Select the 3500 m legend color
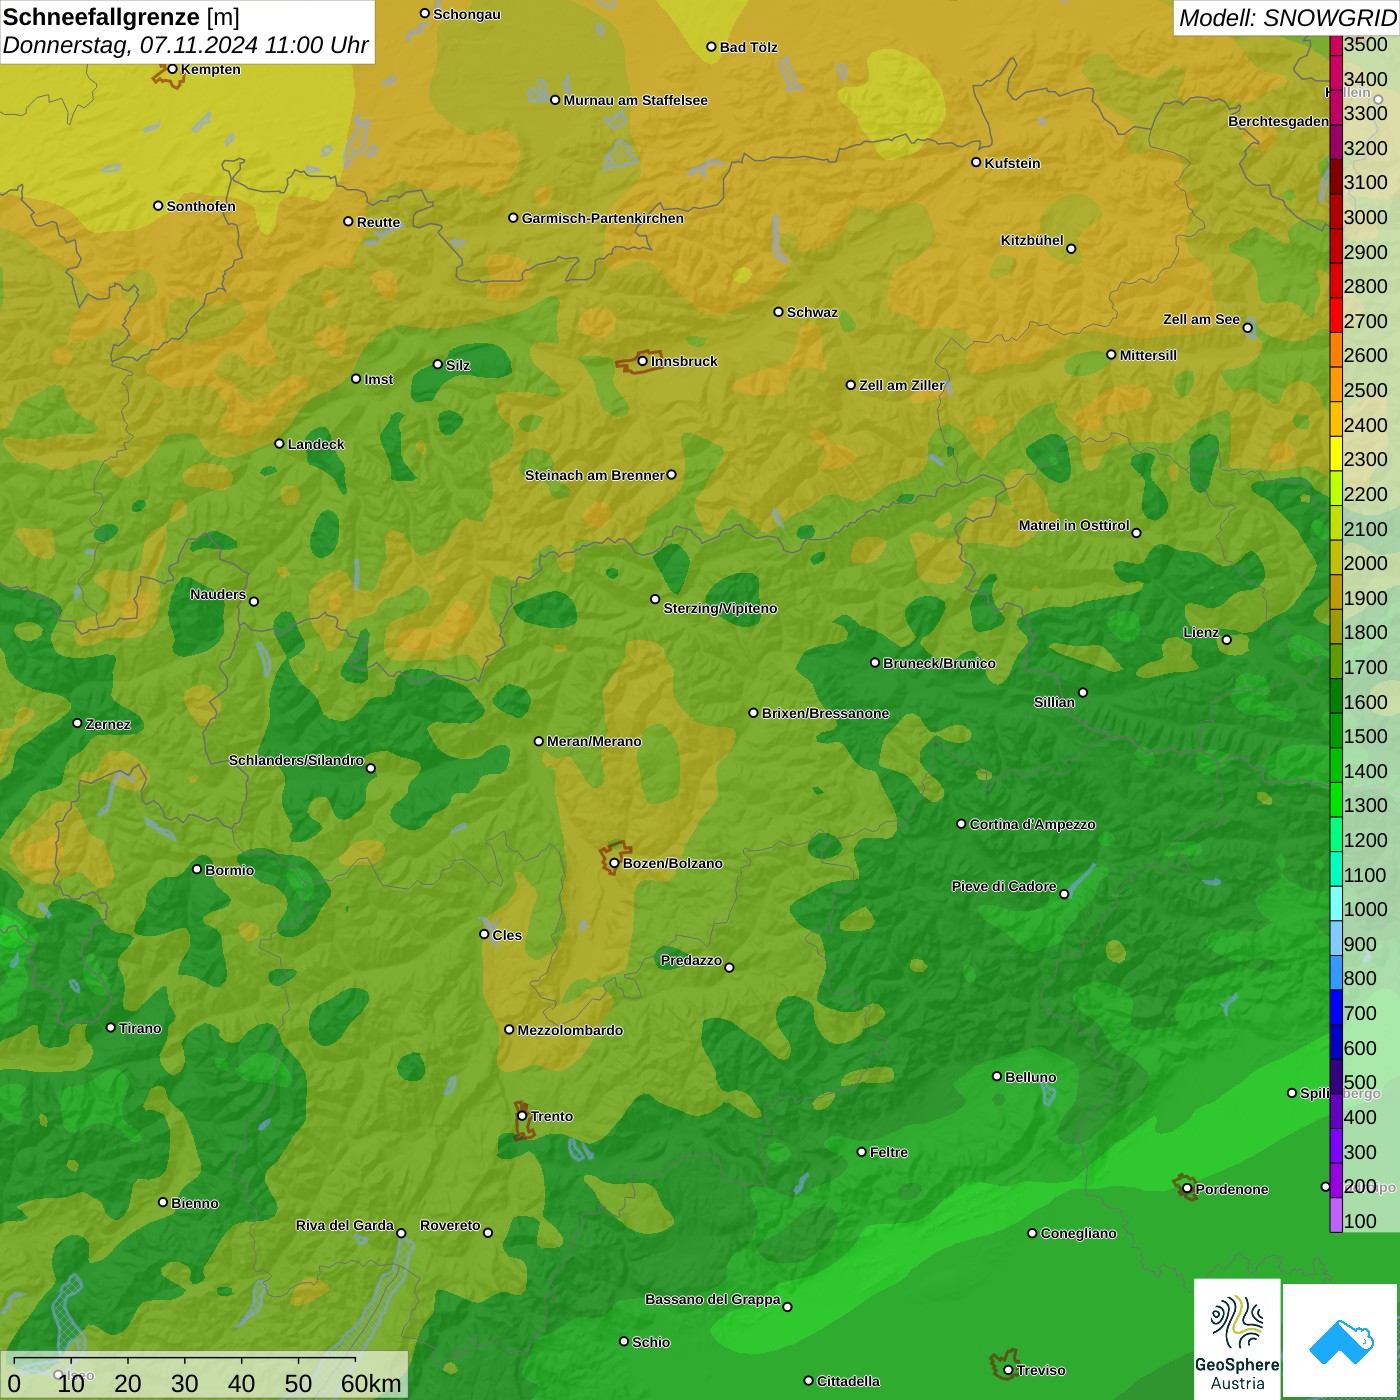Image resolution: width=1400 pixels, height=1400 pixels. click(1336, 44)
